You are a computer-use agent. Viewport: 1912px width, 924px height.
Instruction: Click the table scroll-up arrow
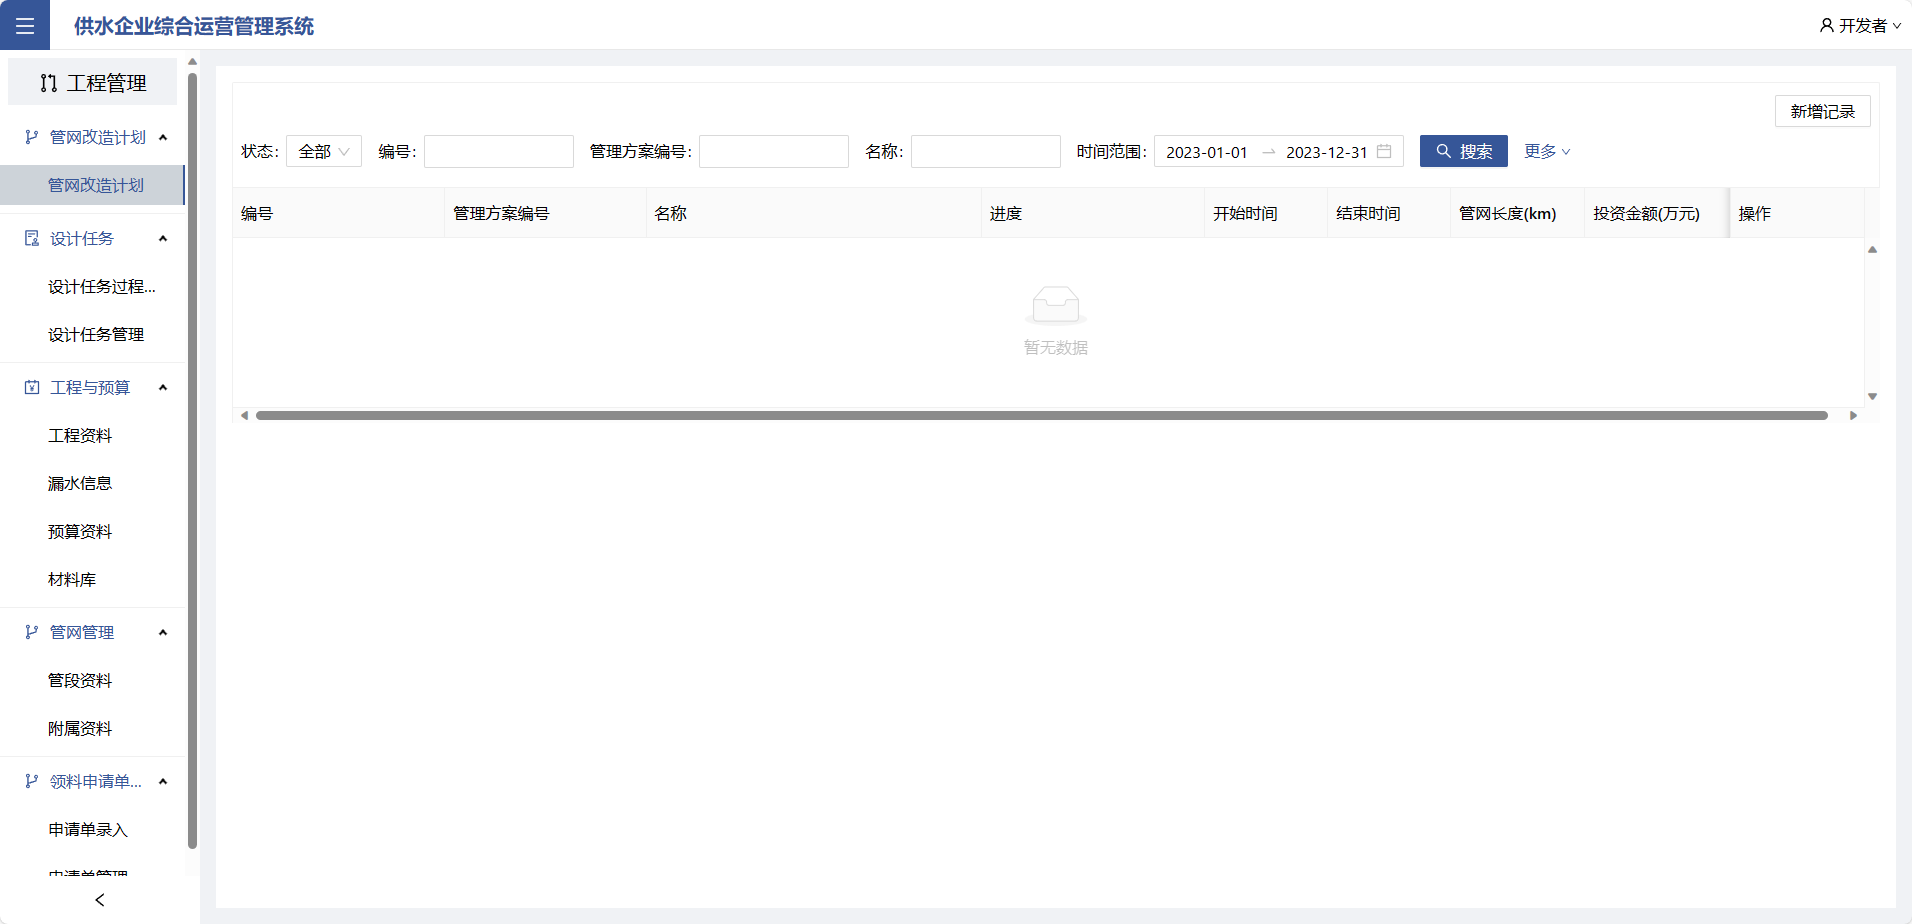tap(1872, 250)
